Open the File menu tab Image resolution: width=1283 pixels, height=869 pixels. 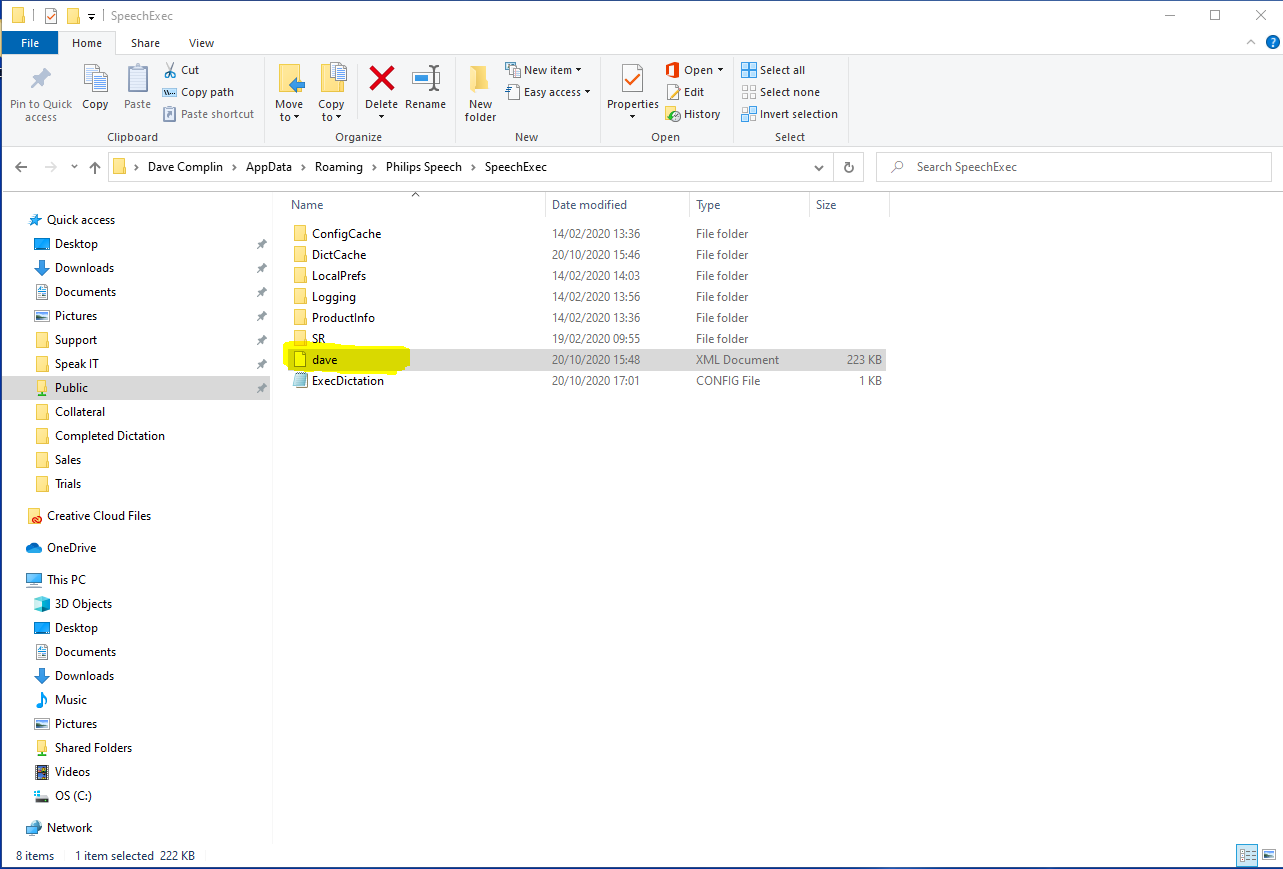(30, 43)
